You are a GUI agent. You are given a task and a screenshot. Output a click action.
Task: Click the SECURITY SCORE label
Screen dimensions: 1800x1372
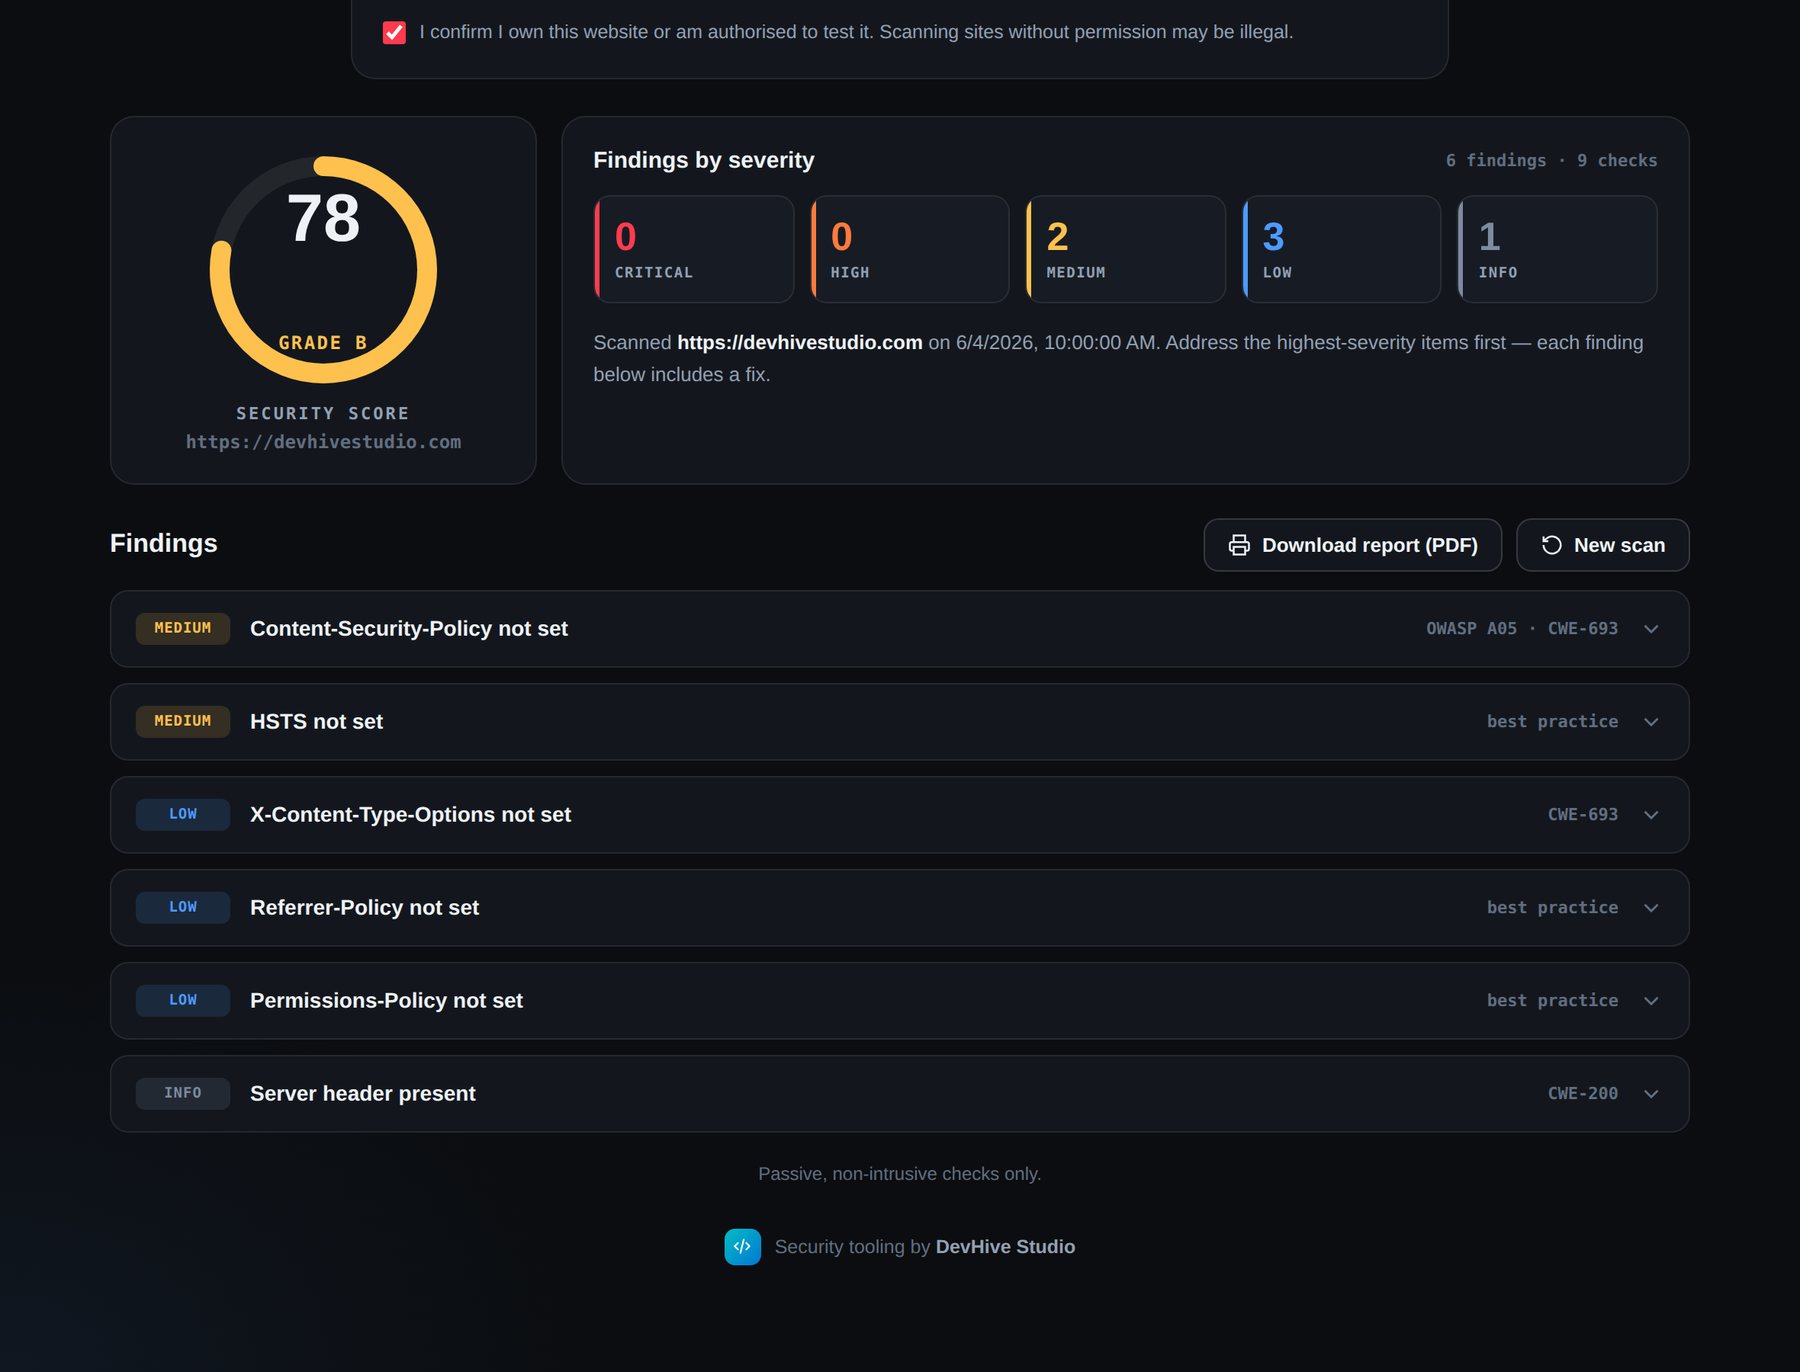tap(323, 414)
